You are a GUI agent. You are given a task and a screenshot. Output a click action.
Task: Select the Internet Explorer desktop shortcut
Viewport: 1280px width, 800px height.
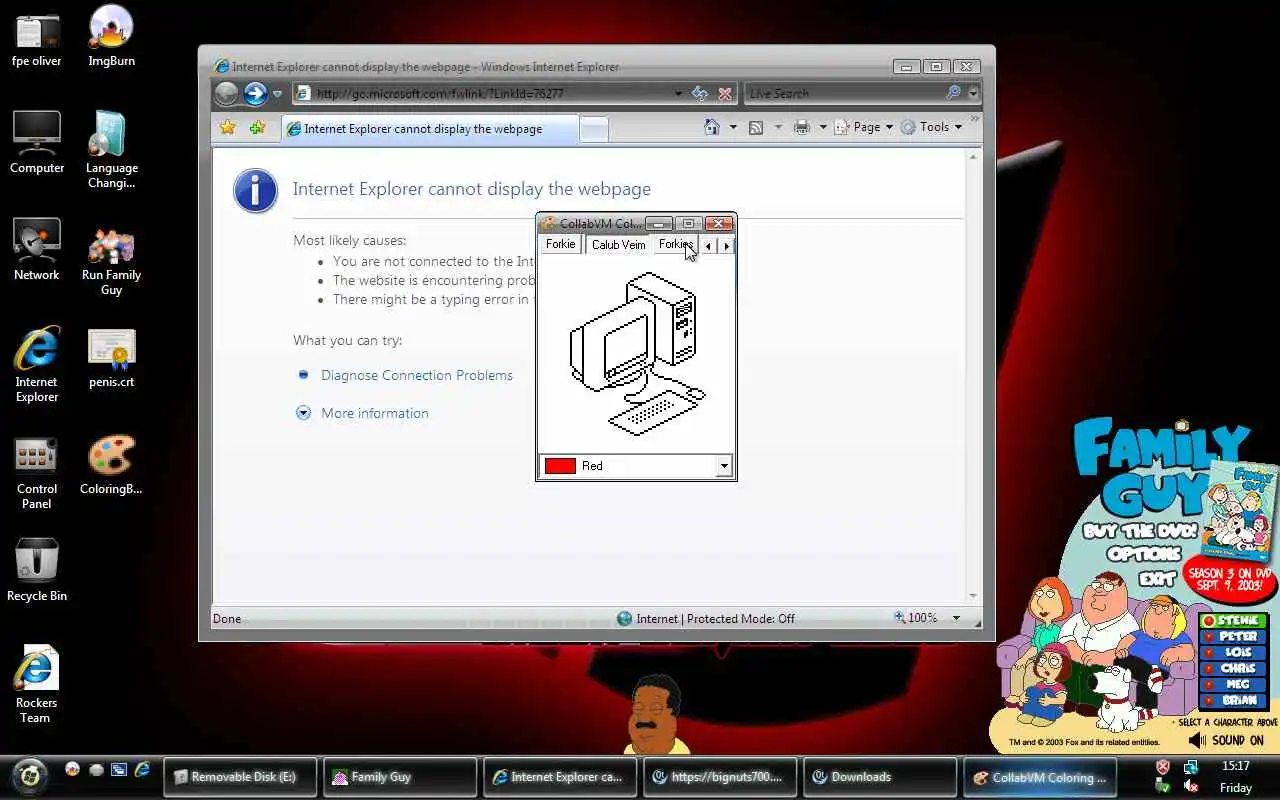[x=37, y=365]
